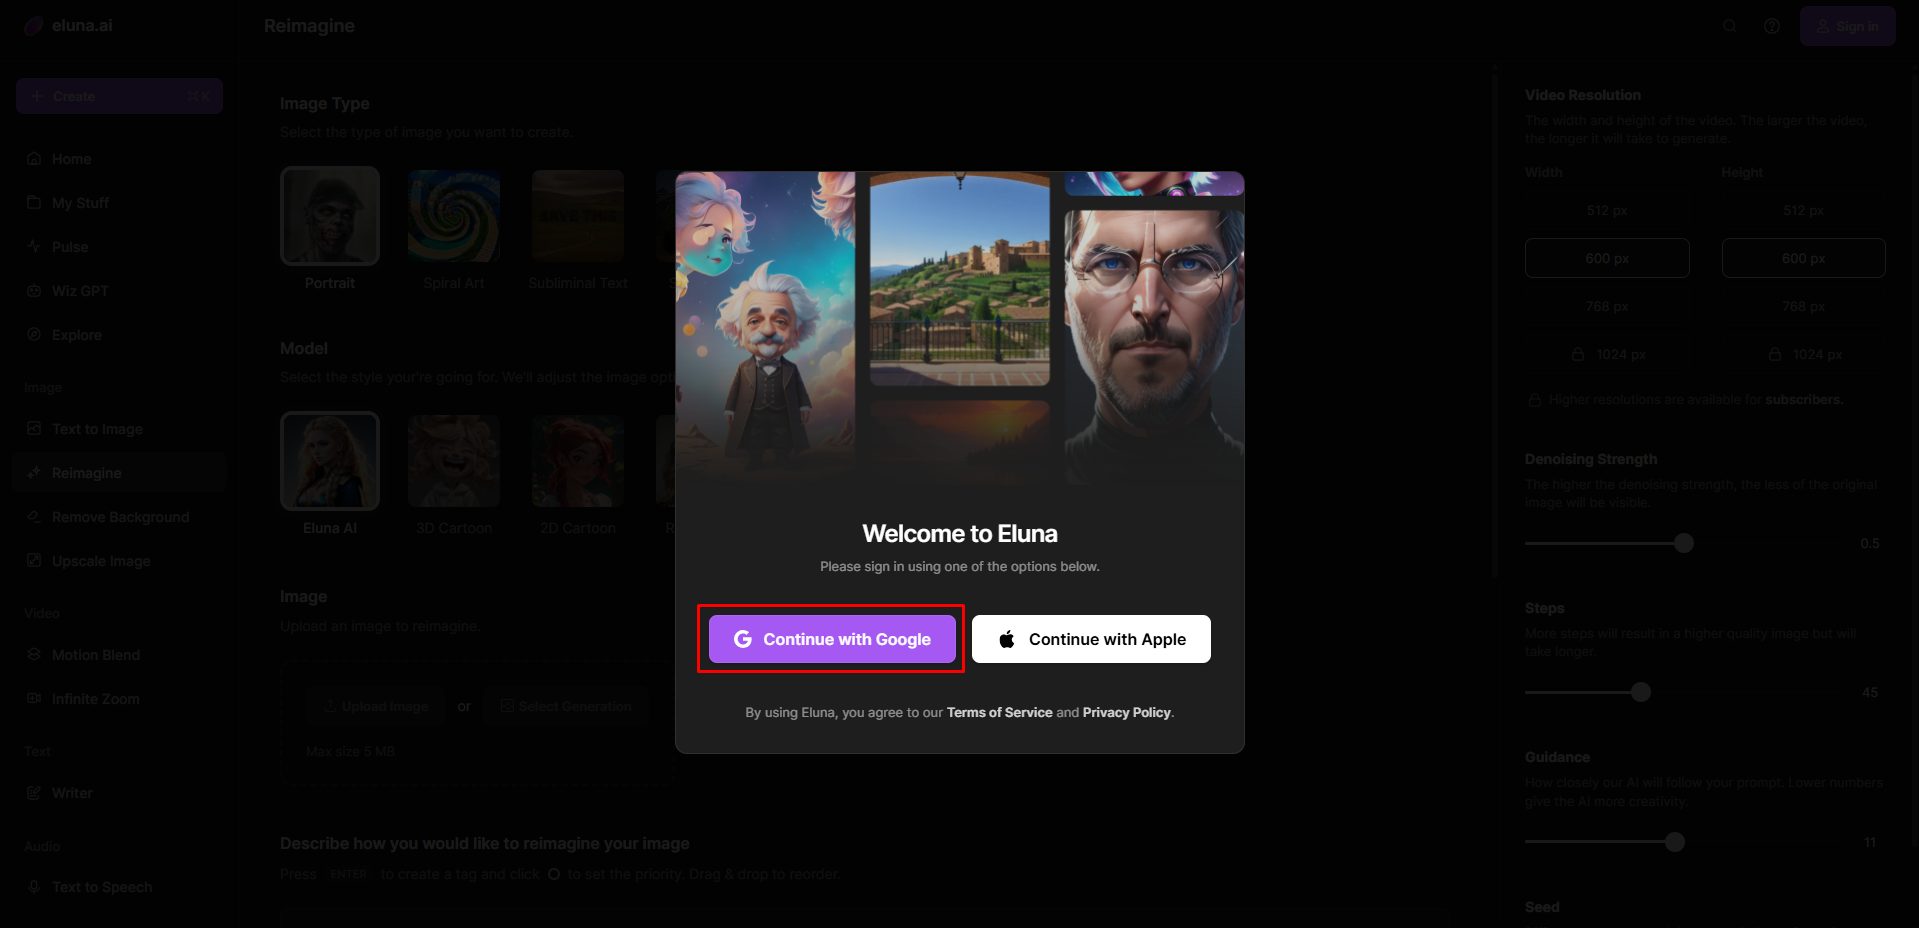Click the Home icon in sidebar
The height and width of the screenshot is (928, 1919).
34,159
